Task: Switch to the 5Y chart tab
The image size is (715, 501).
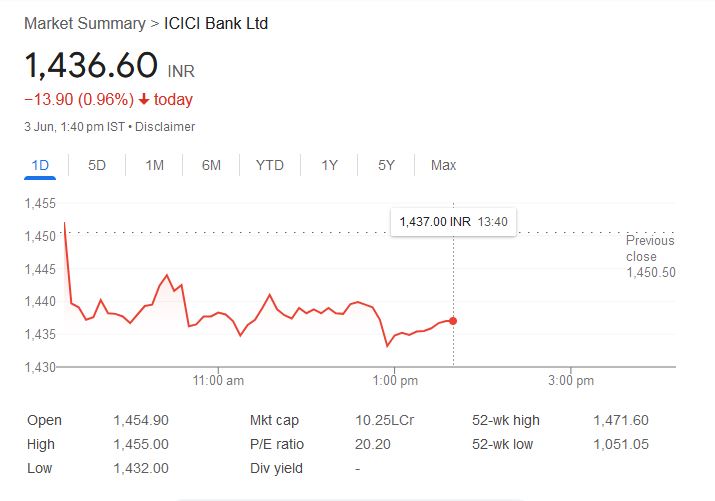Action: click(x=386, y=165)
